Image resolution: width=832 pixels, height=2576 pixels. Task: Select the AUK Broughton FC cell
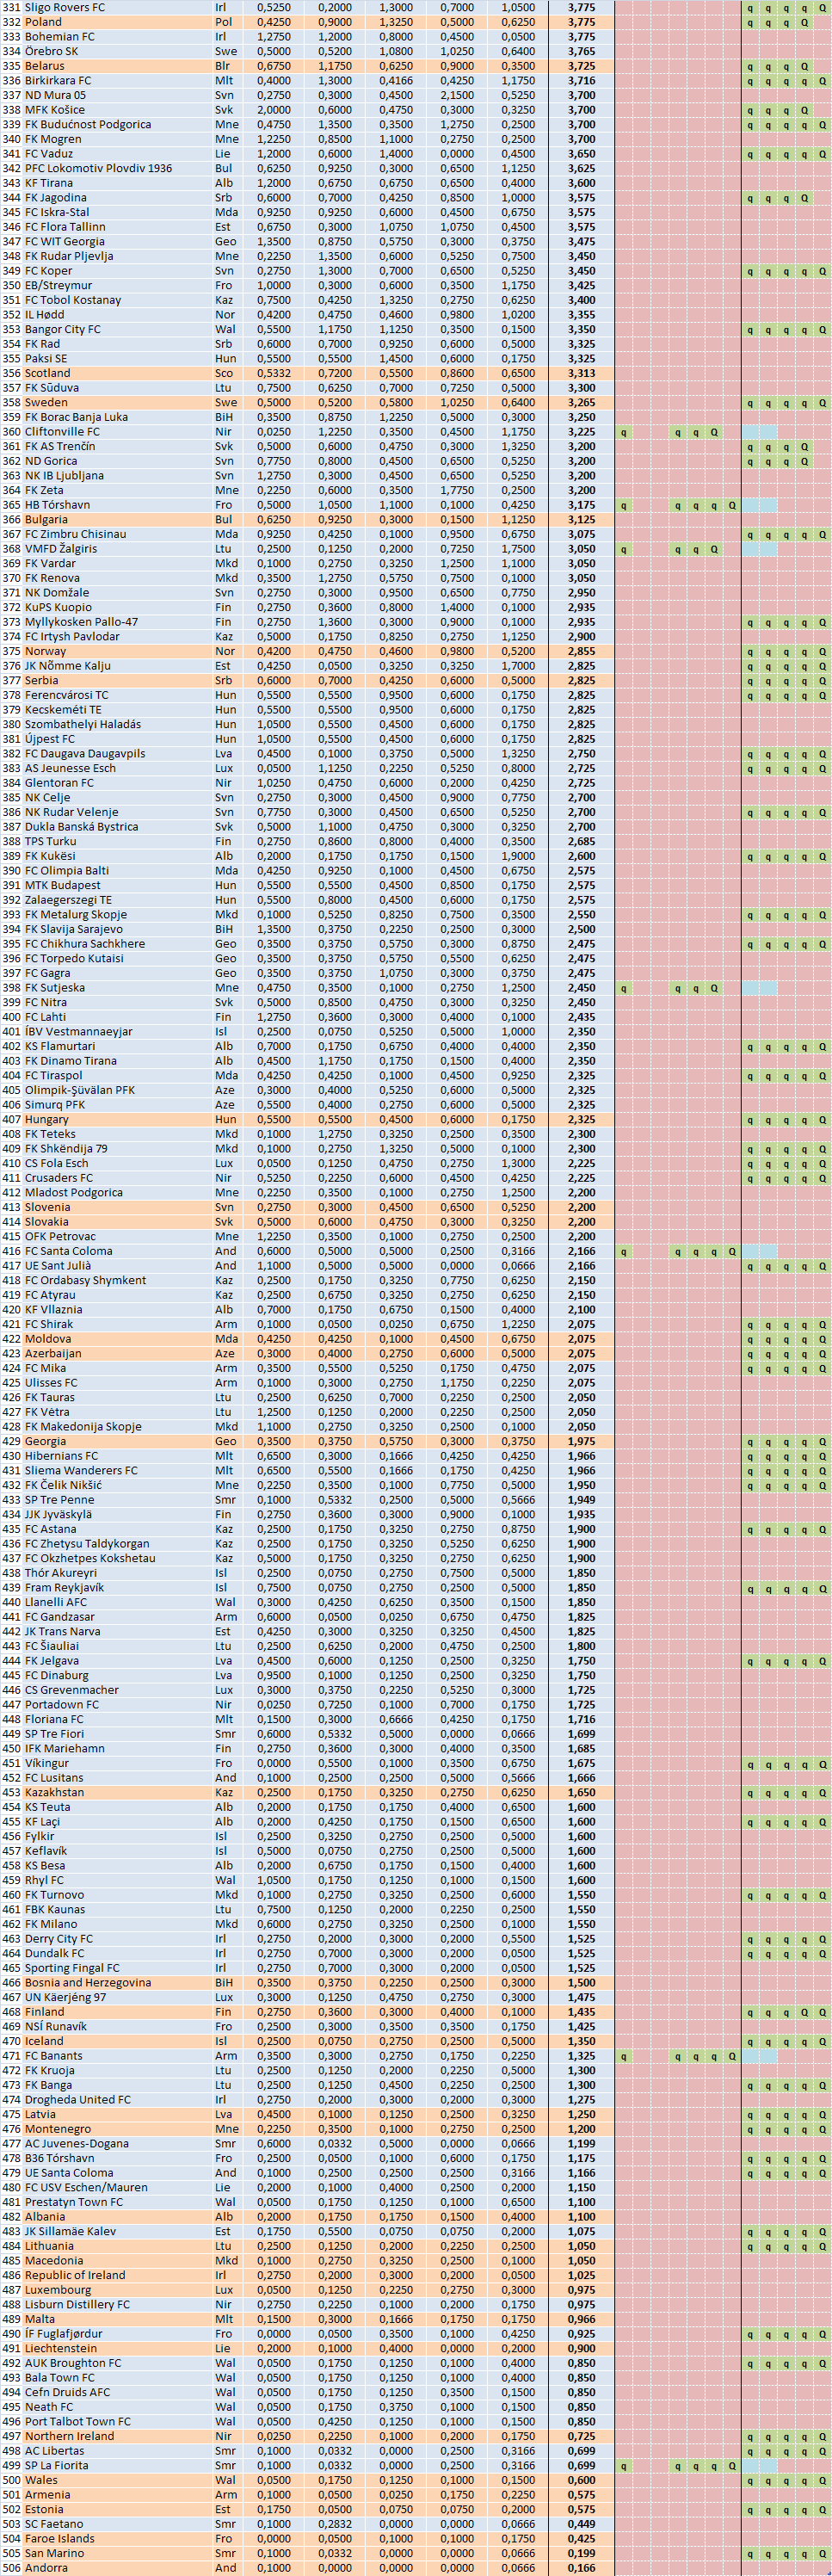click(73, 2363)
